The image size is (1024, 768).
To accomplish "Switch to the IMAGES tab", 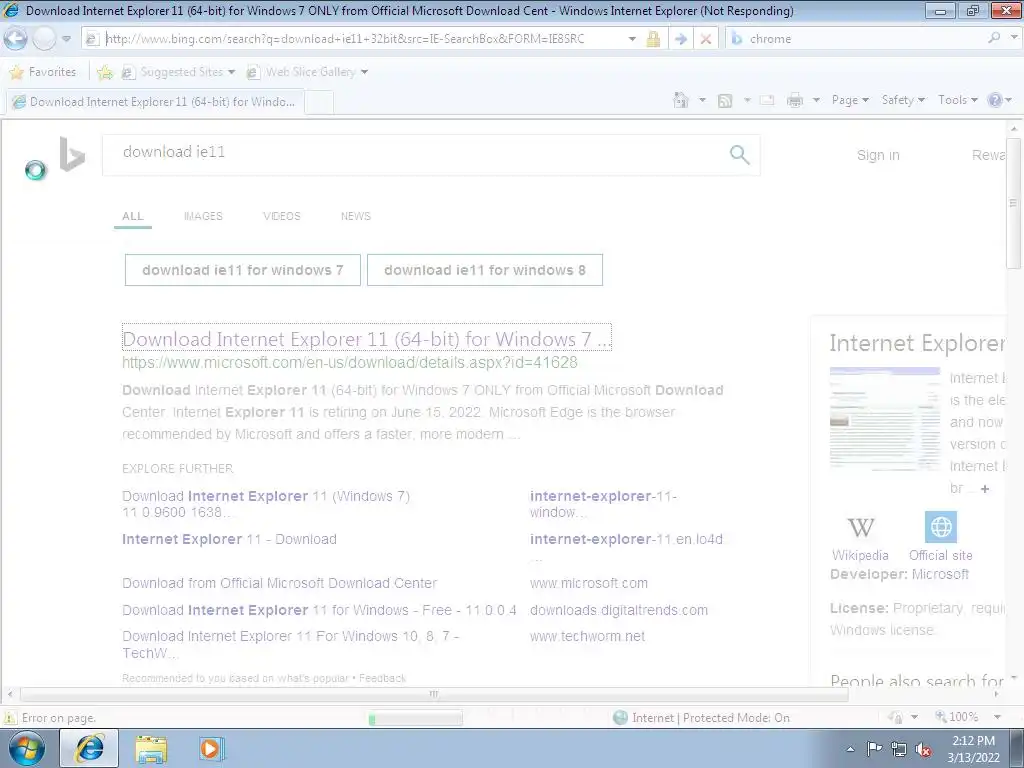I will click(x=203, y=216).
